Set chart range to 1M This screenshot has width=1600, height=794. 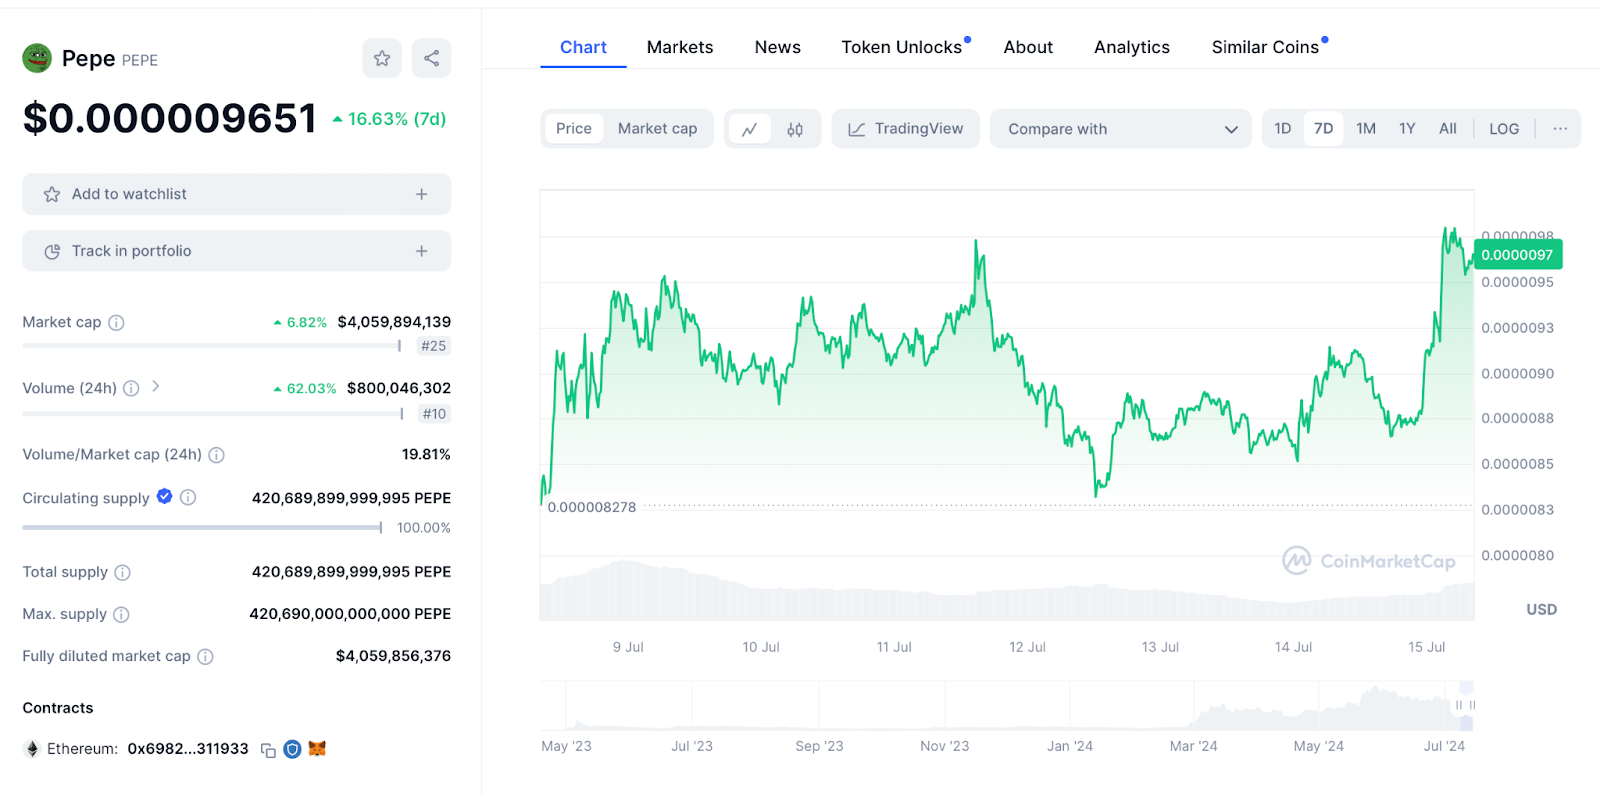click(1366, 129)
